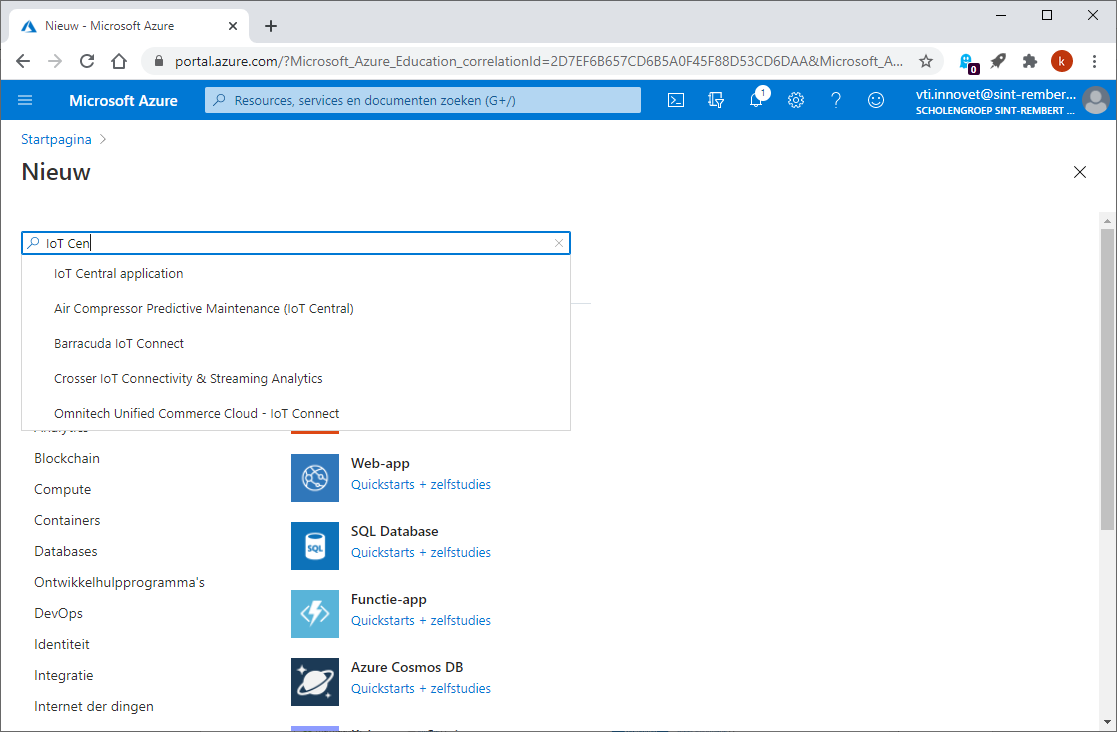The width and height of the screenshot is (1117, 732).
Task: Clear the marketplace search text
Action: pos(559,244)
